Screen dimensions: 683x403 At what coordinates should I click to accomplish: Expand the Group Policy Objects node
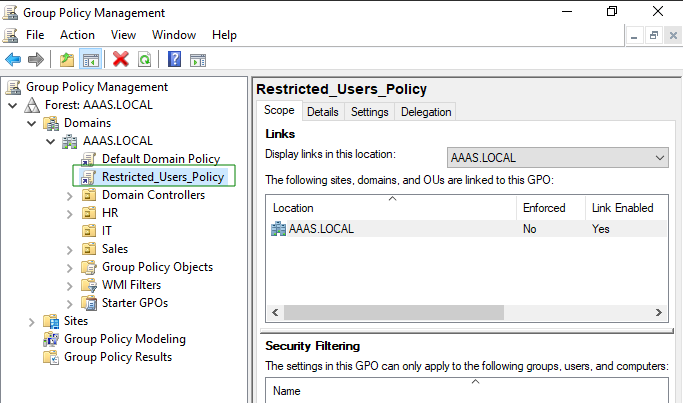[x=70, y=268]
